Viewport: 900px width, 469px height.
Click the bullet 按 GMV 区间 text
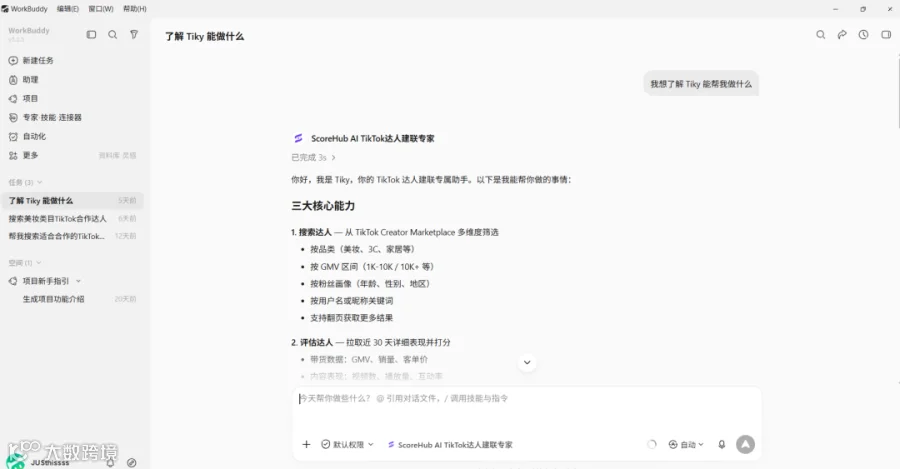click(x=372, y=266)
